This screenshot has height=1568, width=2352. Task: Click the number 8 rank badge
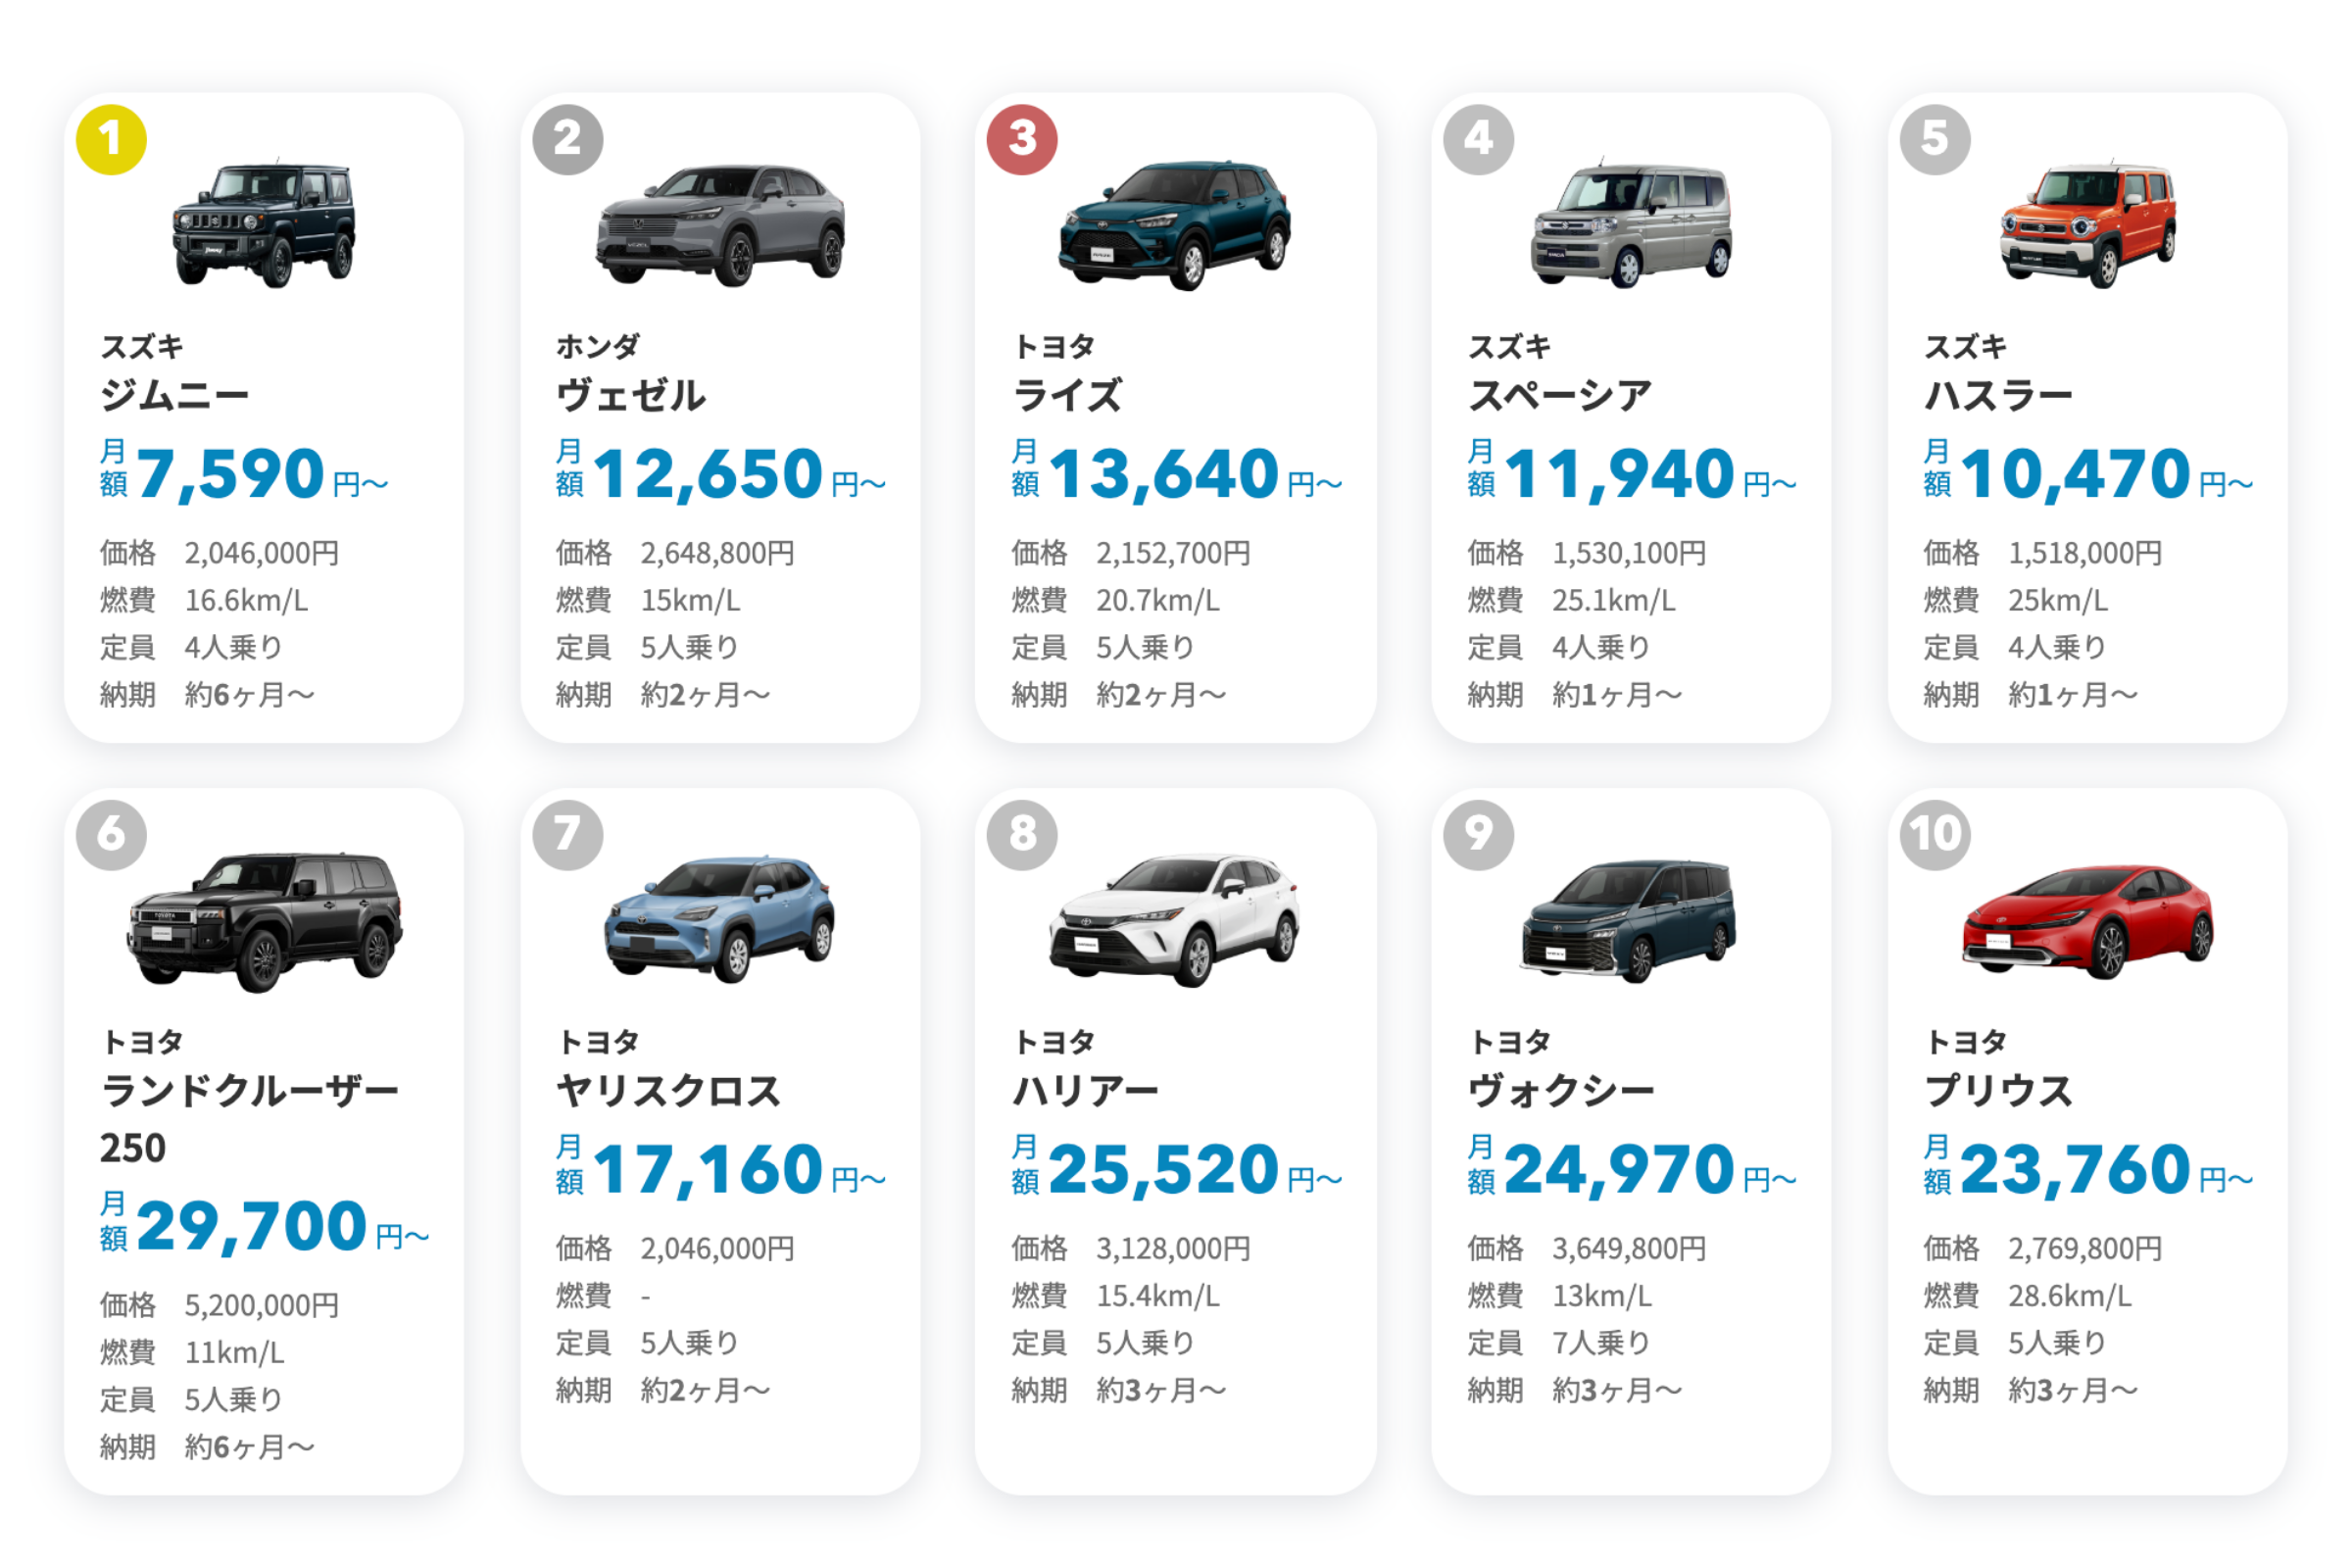click(x=1022, y=834)
